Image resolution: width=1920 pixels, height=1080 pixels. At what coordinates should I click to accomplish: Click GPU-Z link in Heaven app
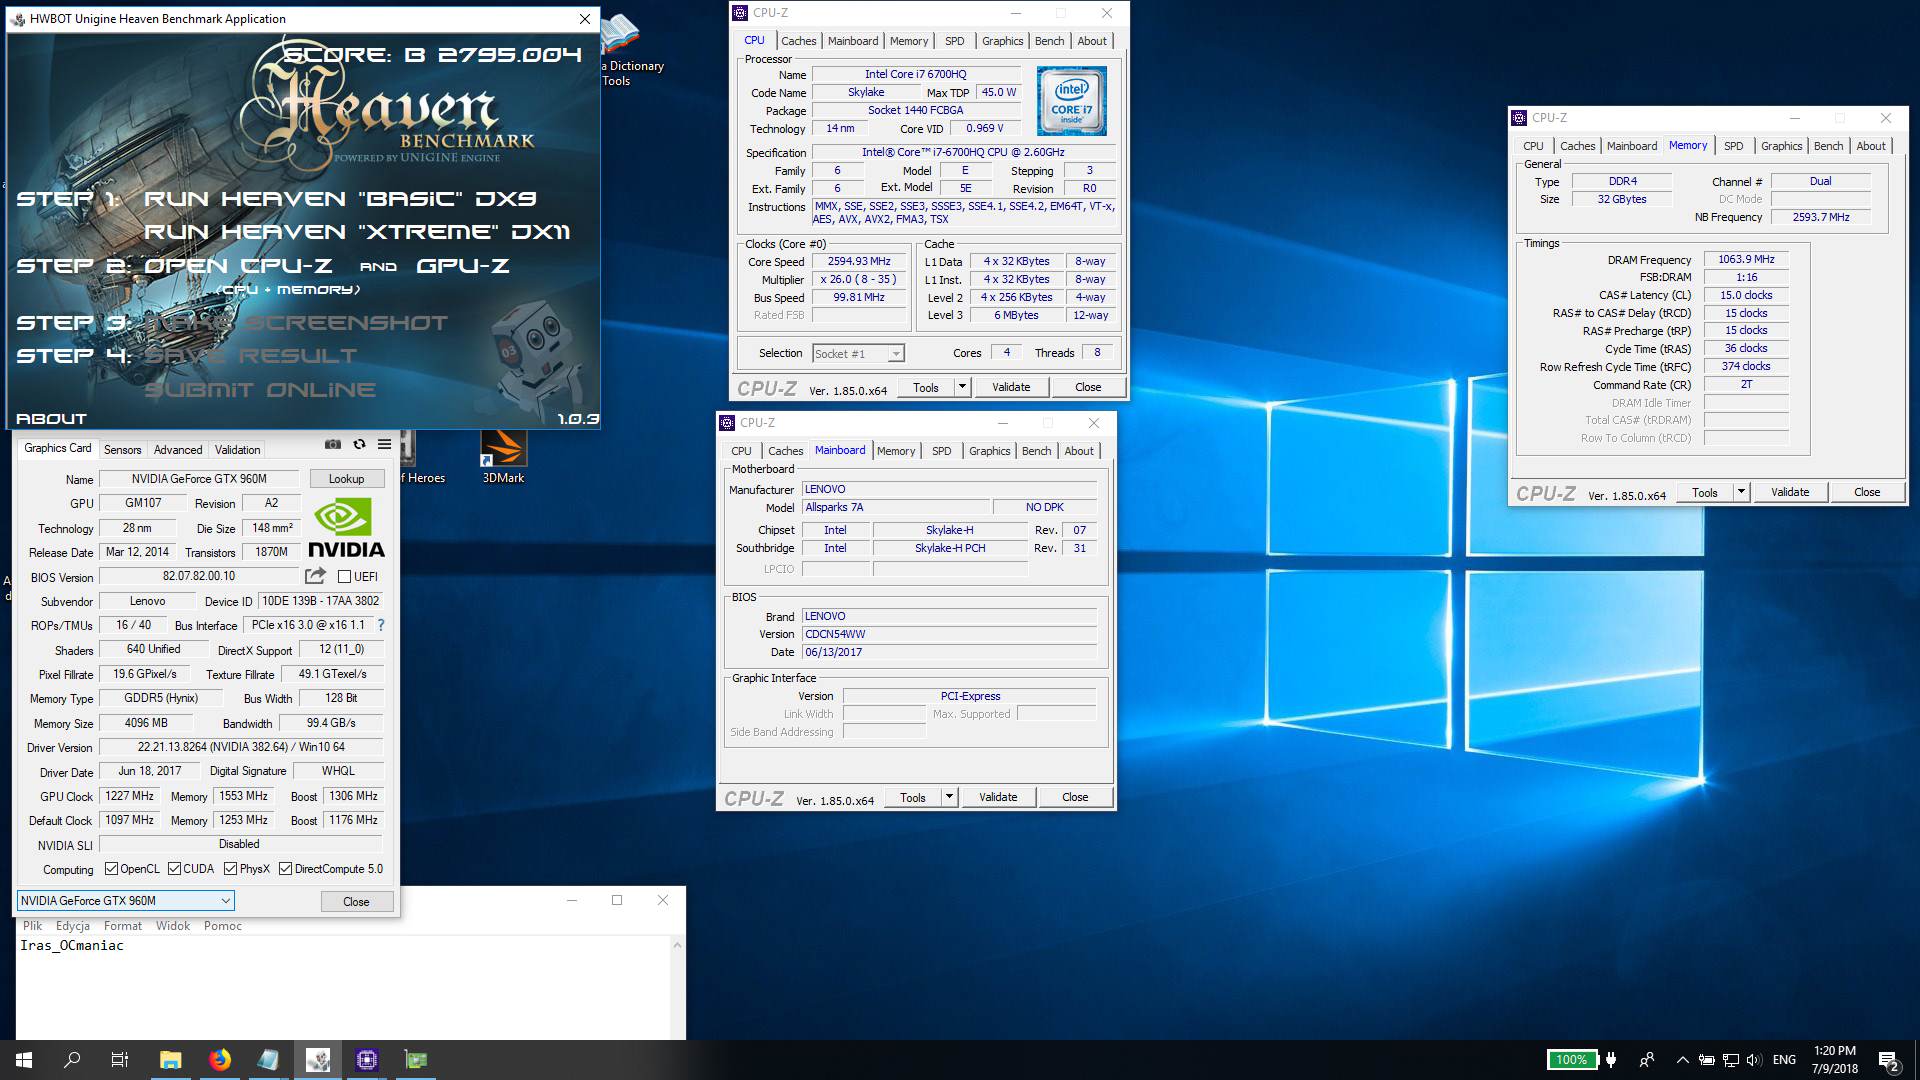[463, 266]
